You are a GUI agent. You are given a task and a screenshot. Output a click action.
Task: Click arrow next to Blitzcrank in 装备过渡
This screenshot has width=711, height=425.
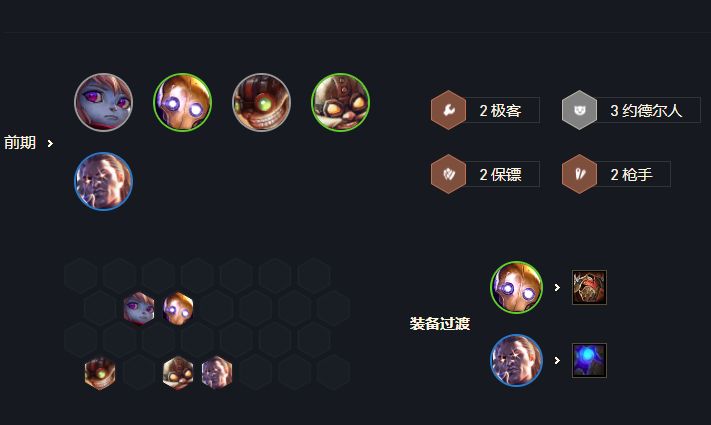click(557, 288)
